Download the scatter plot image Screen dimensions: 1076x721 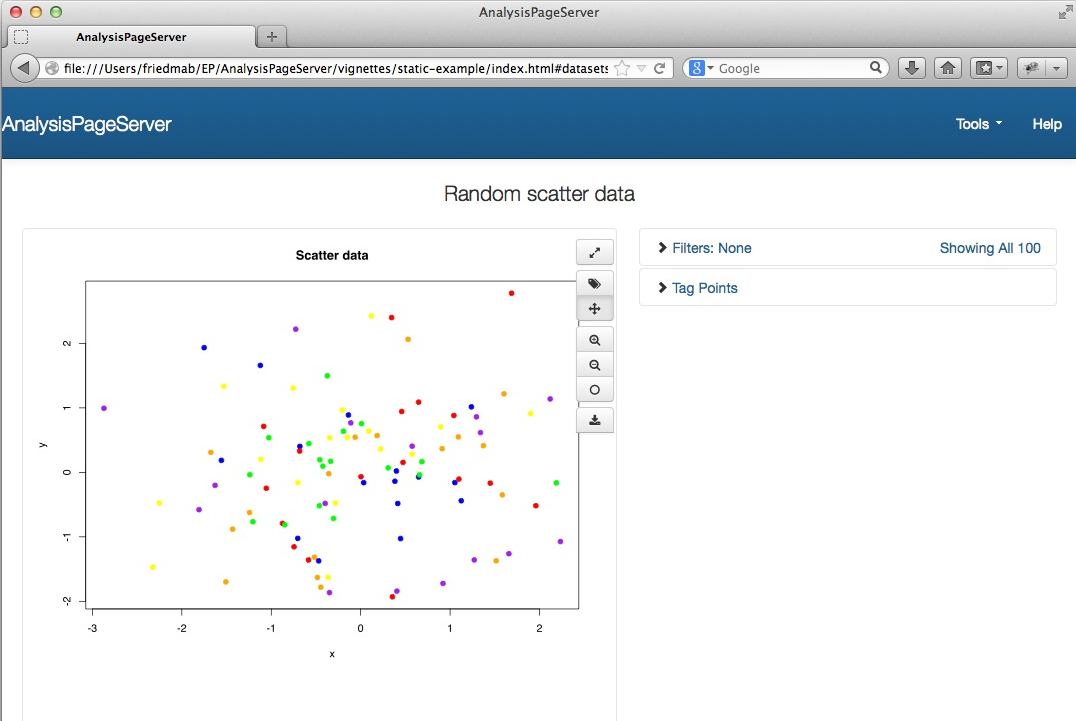pos(595,420)
